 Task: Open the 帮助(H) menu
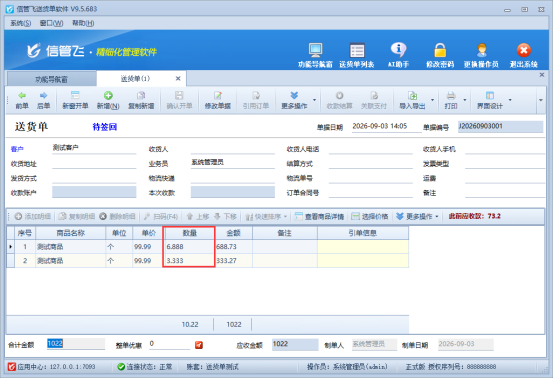(83, 23)
